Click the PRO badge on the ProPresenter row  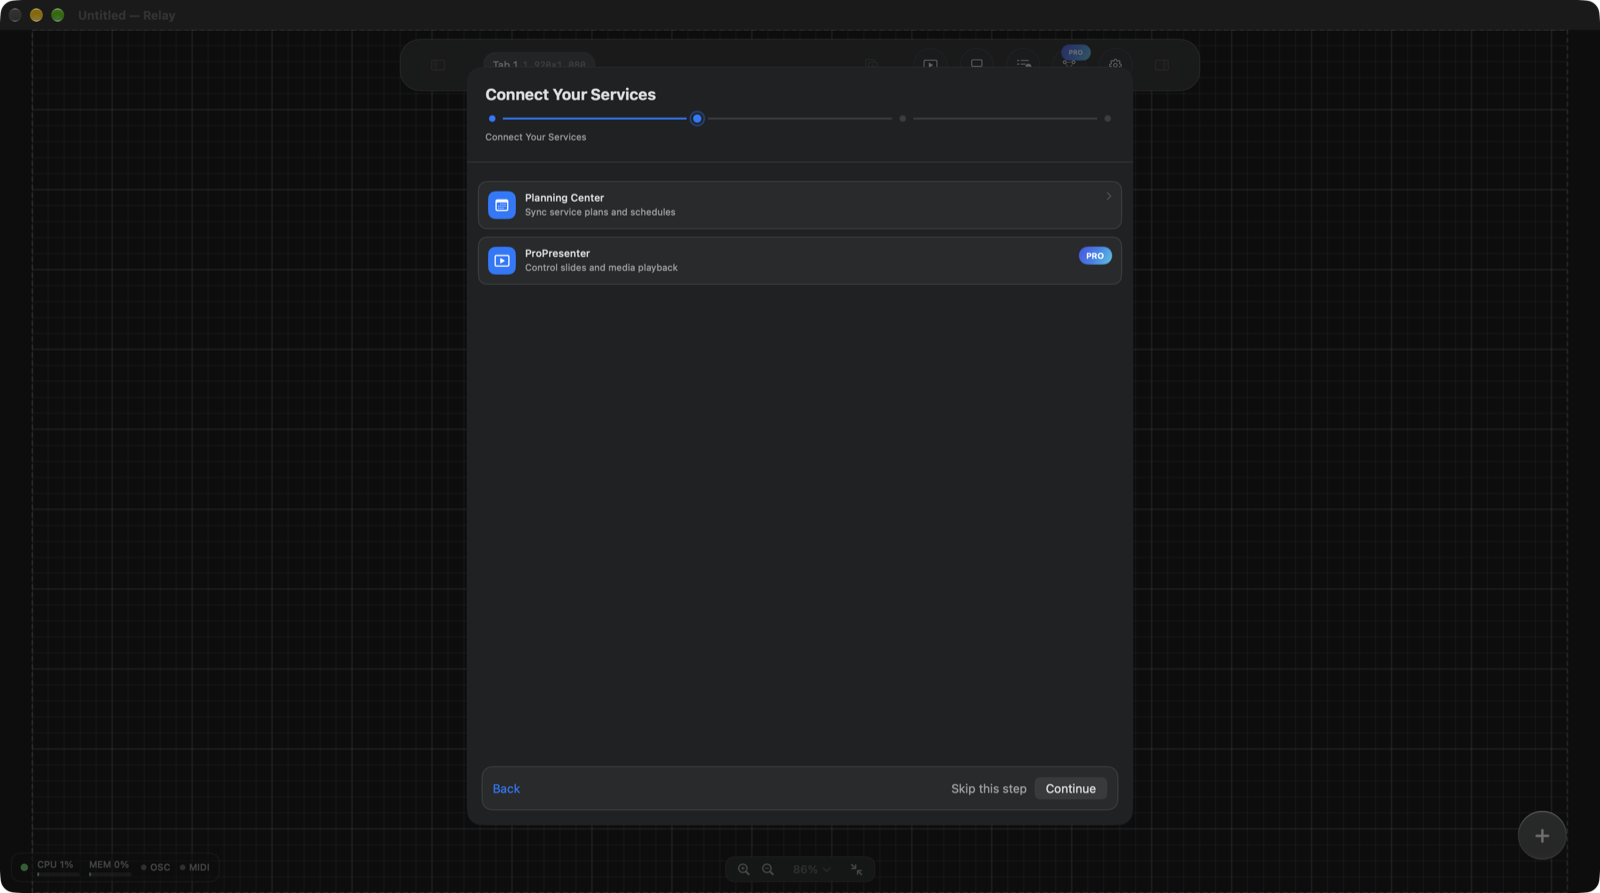[1095, 256]
